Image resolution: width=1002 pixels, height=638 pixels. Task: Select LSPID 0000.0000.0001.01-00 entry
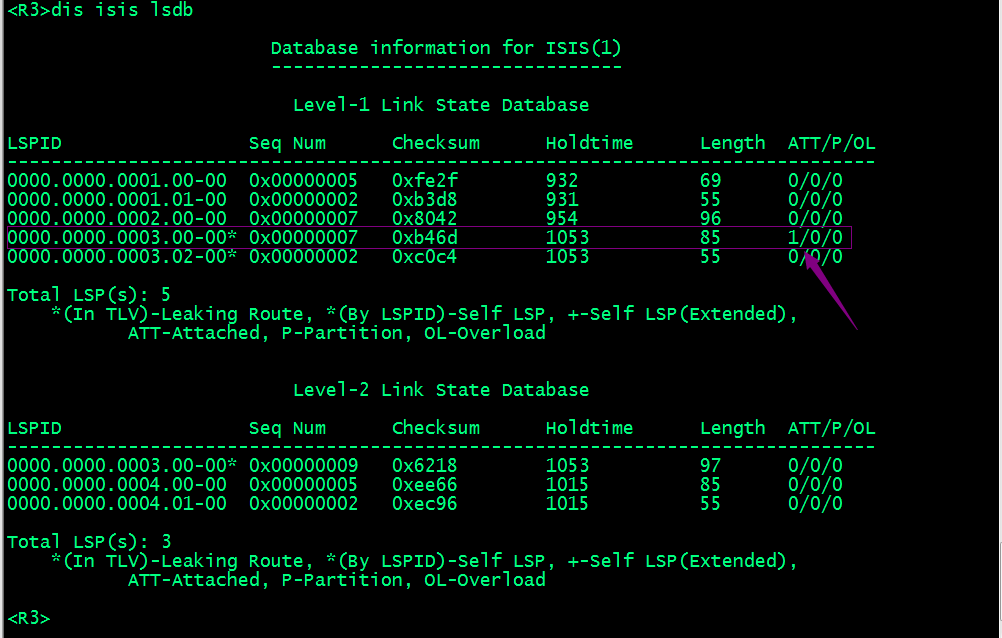pos(117,200)
